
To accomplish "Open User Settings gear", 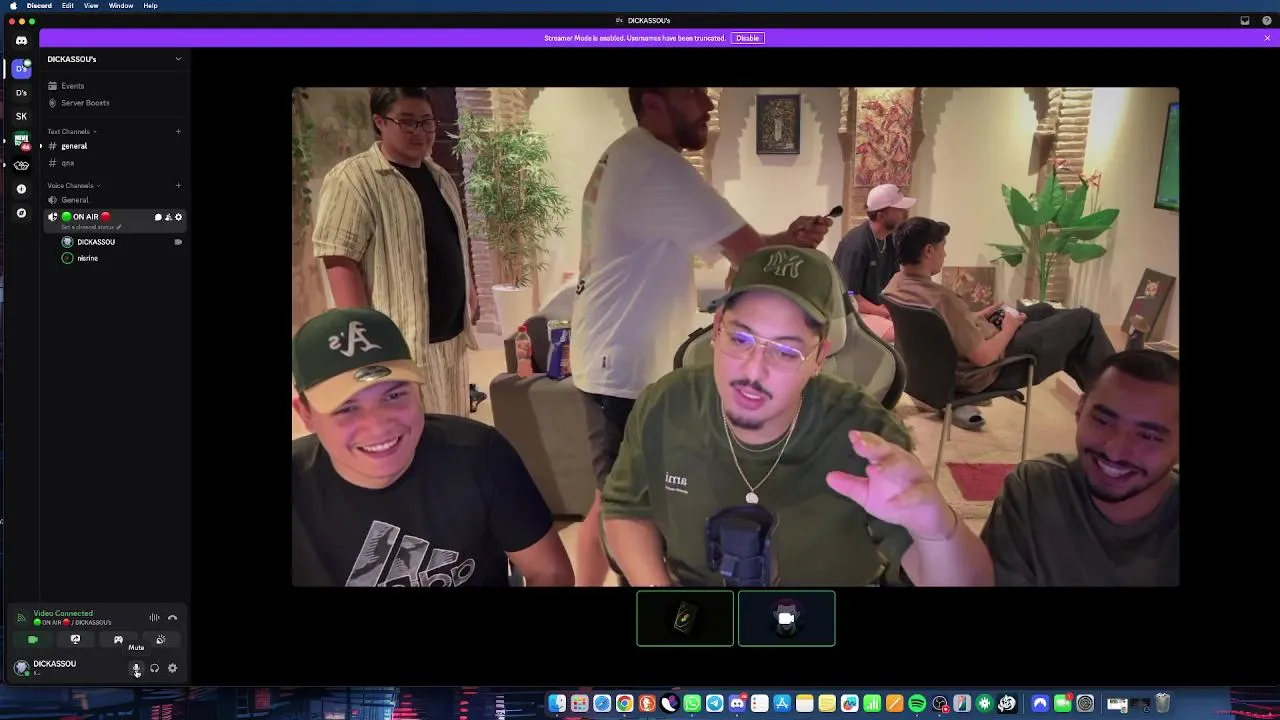I will point(172,668).
